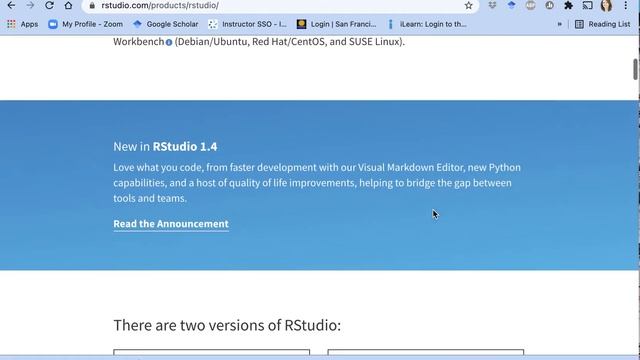640x360 pixels.
Task: Open the Chrome profile avatar
Action: click(x=607, y=5)
